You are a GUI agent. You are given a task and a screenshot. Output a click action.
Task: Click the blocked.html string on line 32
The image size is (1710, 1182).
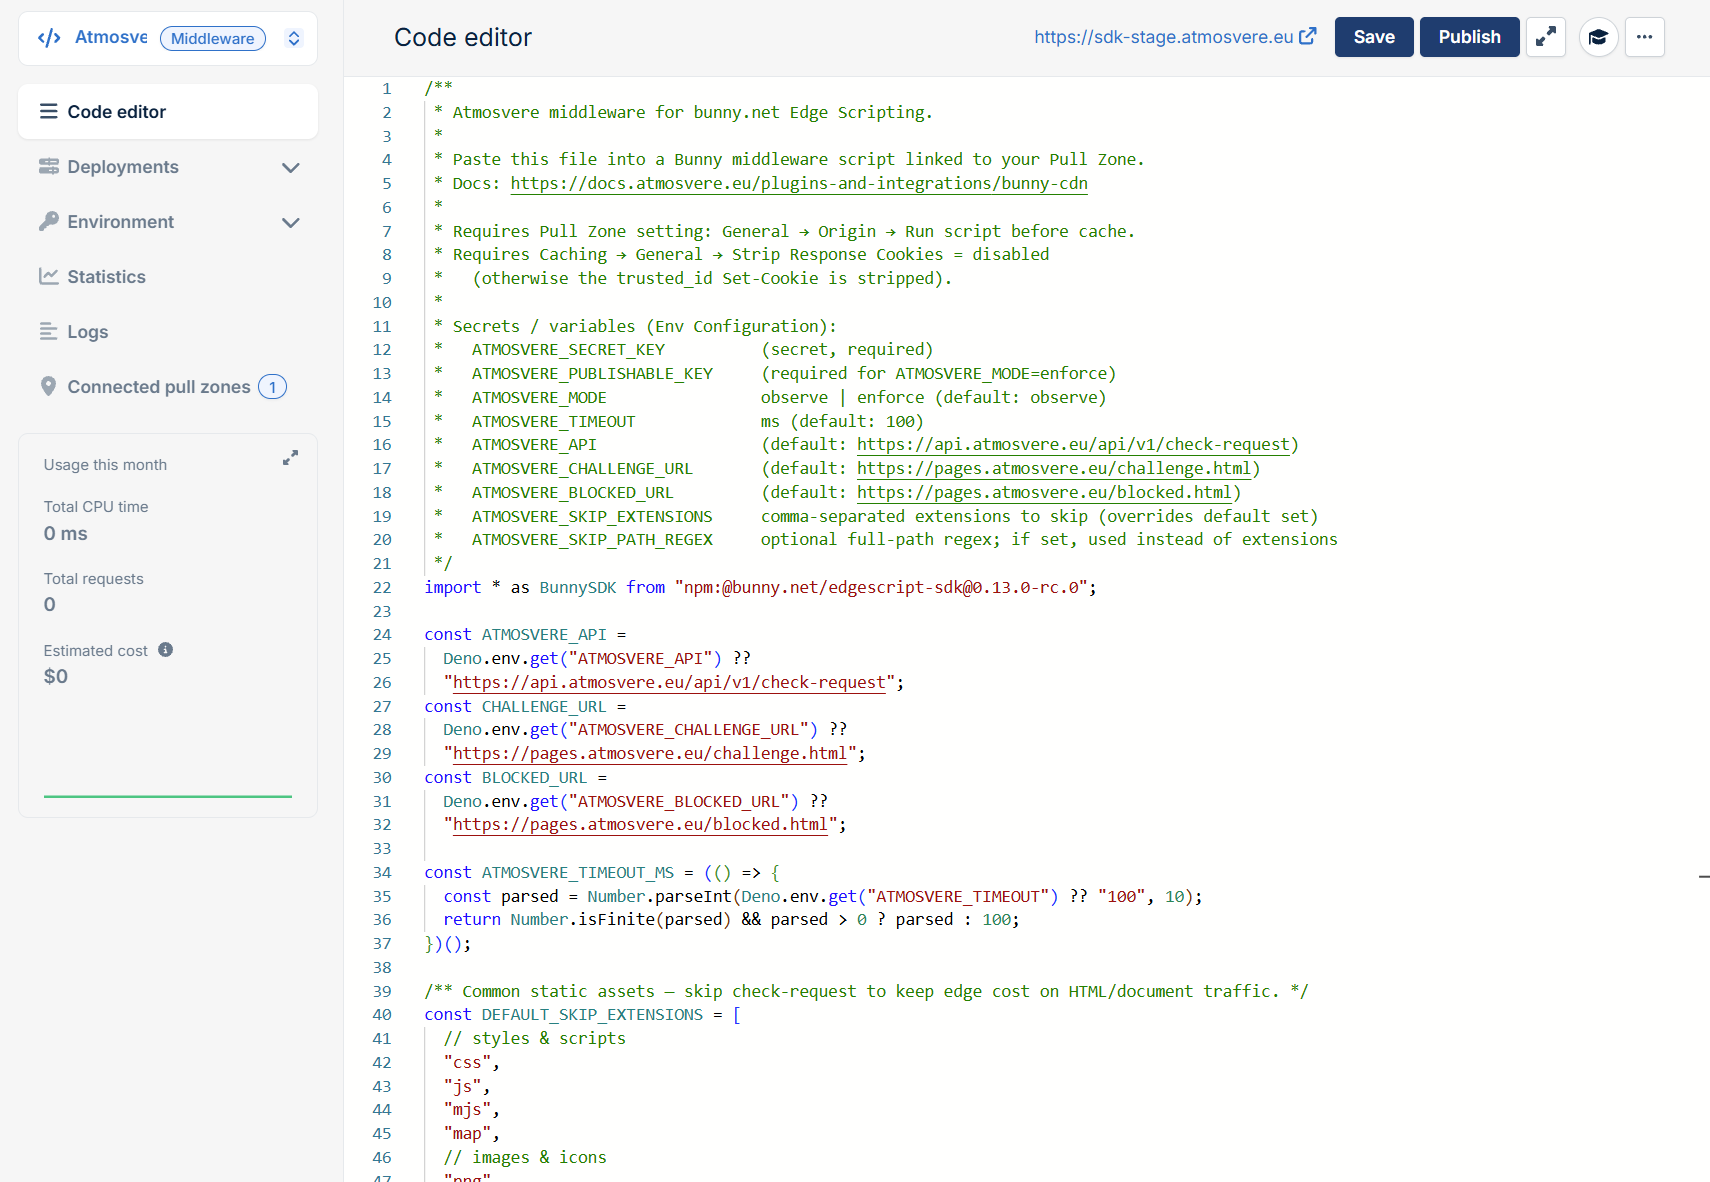pyautogui.click(x=640, y=825)
